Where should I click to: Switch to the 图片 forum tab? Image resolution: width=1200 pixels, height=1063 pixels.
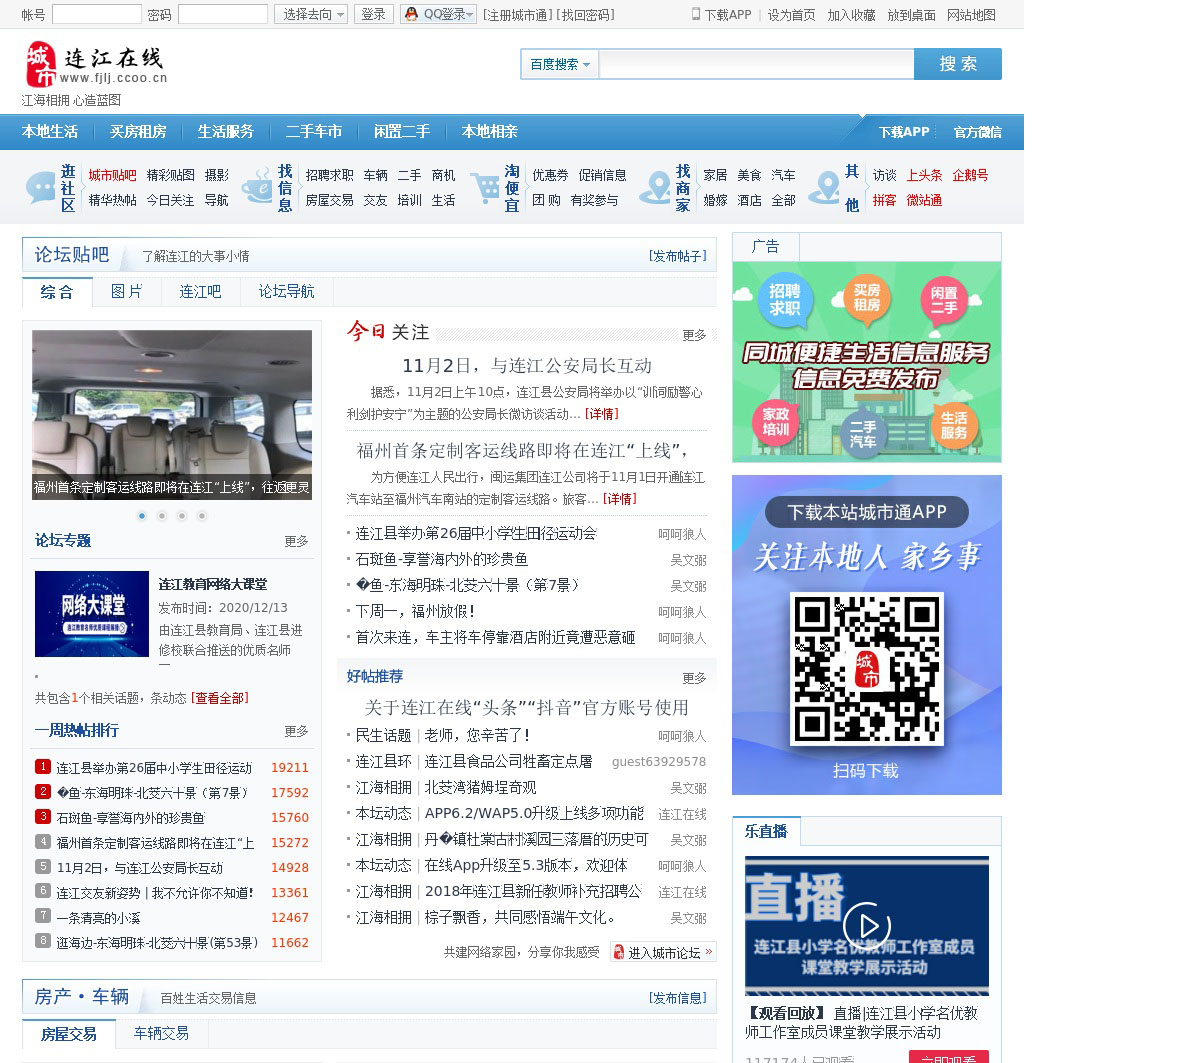coord(126,292)
